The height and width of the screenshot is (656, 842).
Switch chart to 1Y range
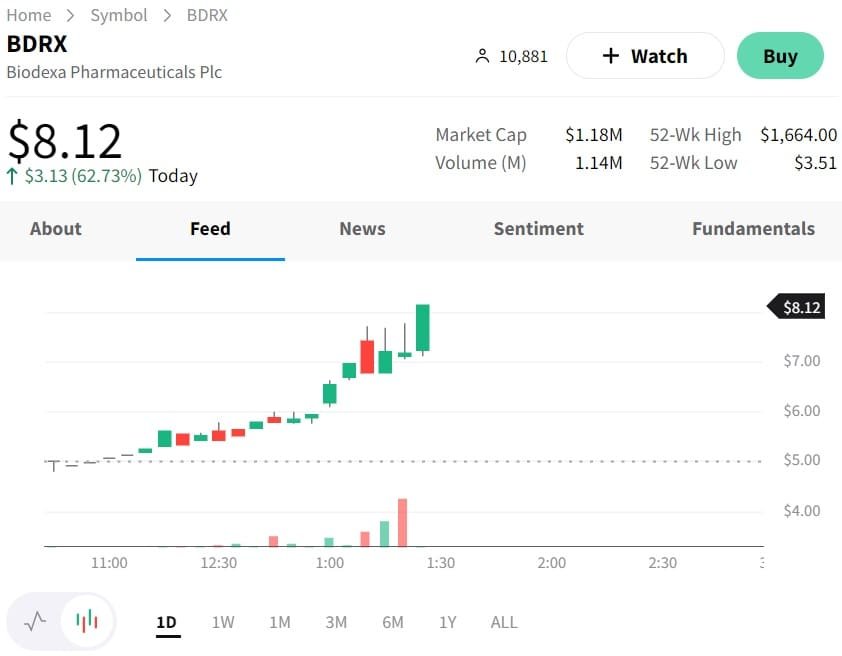(x=447, y=622)
